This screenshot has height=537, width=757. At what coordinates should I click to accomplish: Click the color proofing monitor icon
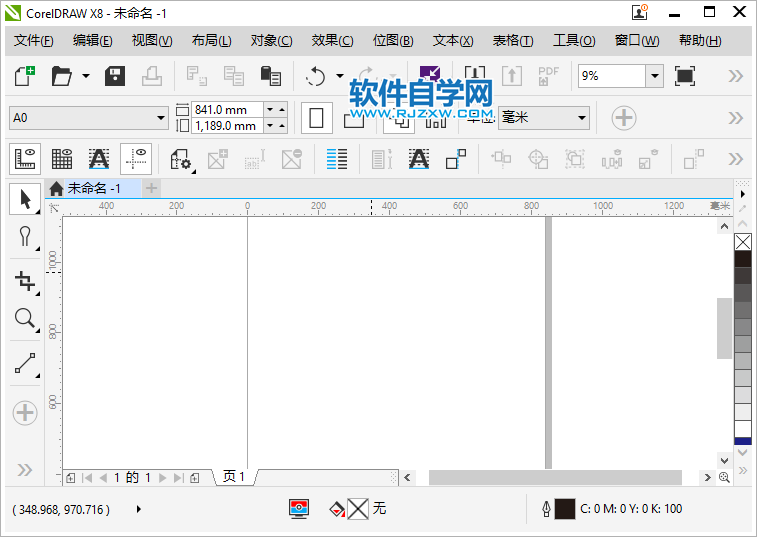pyautogui.click(x=299, y=509)
